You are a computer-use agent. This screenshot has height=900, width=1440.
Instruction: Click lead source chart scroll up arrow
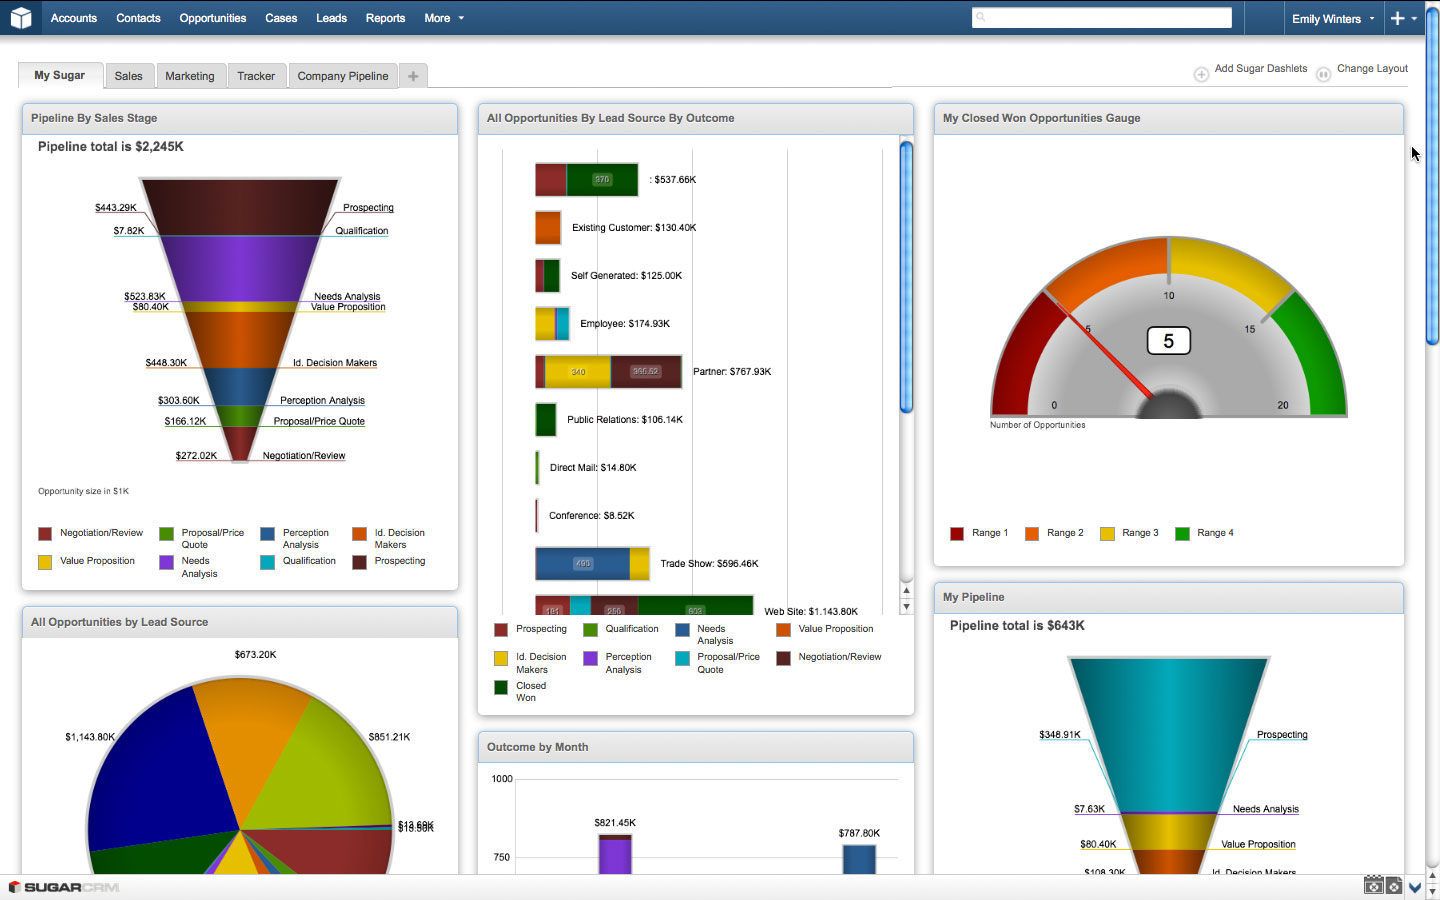pyautogui.click(x=907, y=591)
